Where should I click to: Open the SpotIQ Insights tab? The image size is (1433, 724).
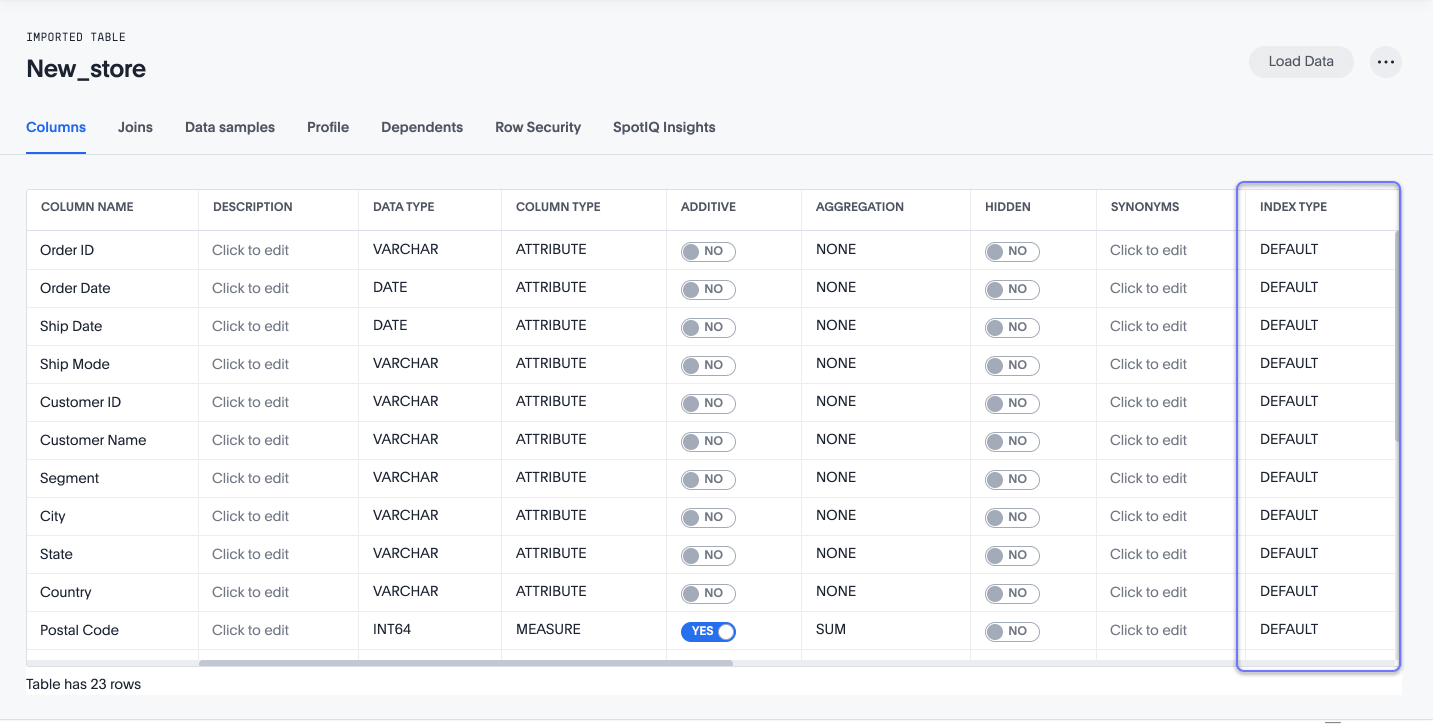(x=663, y=127)
